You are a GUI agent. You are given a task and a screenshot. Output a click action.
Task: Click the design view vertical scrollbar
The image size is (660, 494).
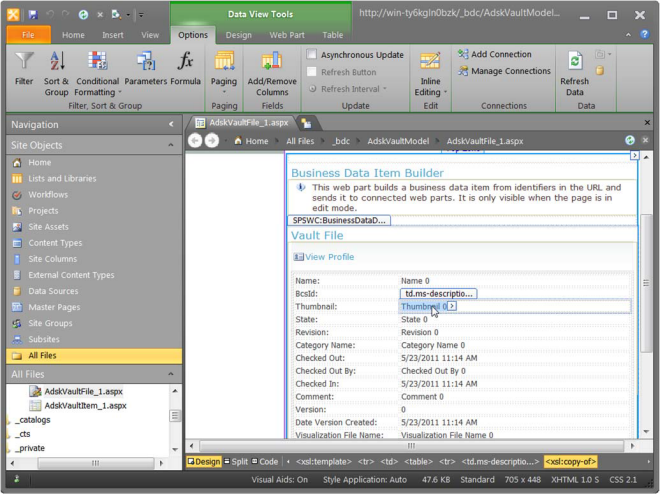646,284
